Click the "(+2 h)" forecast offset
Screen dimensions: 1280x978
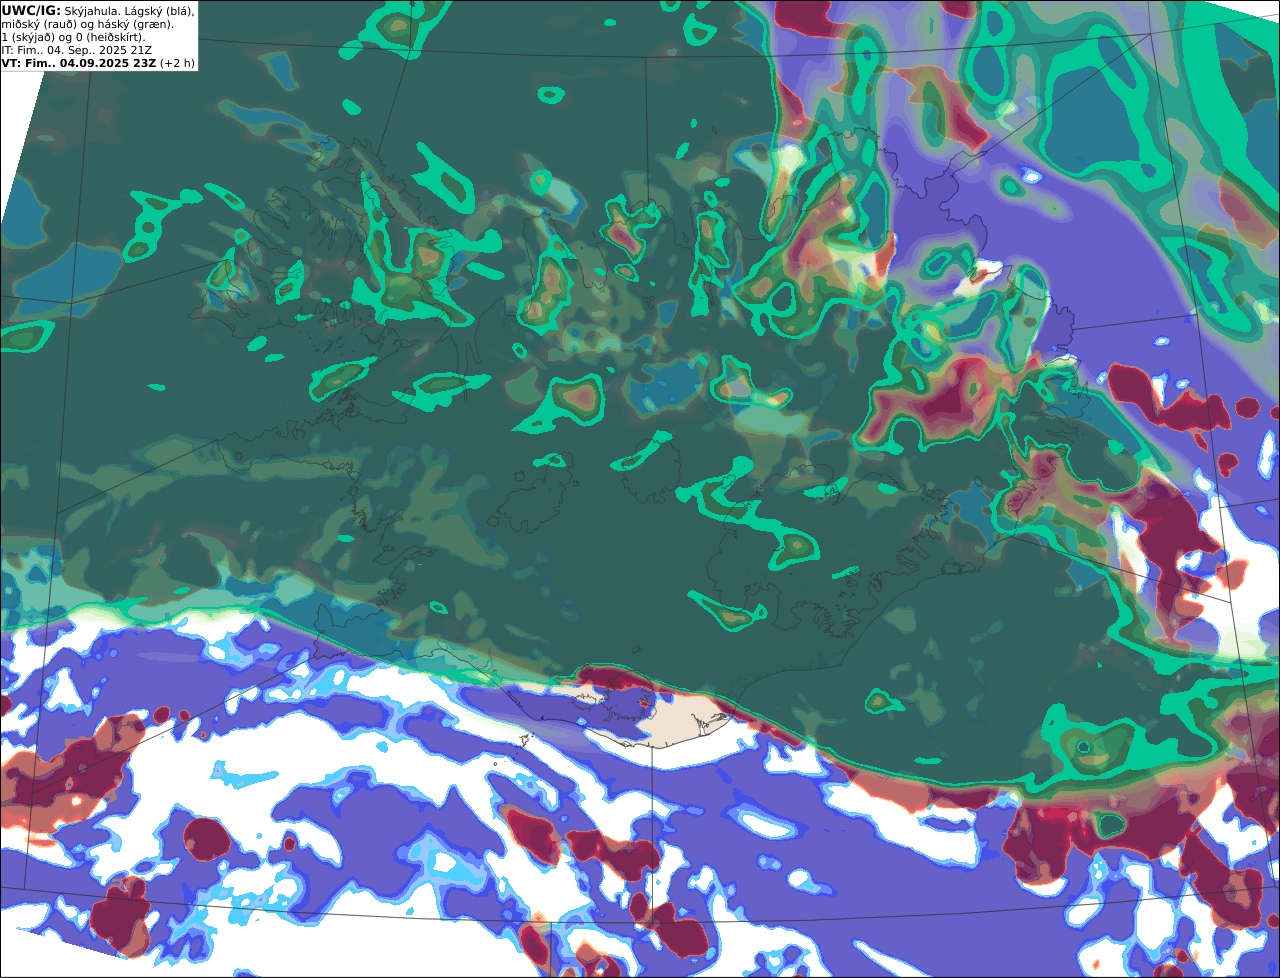pos(177,63)
